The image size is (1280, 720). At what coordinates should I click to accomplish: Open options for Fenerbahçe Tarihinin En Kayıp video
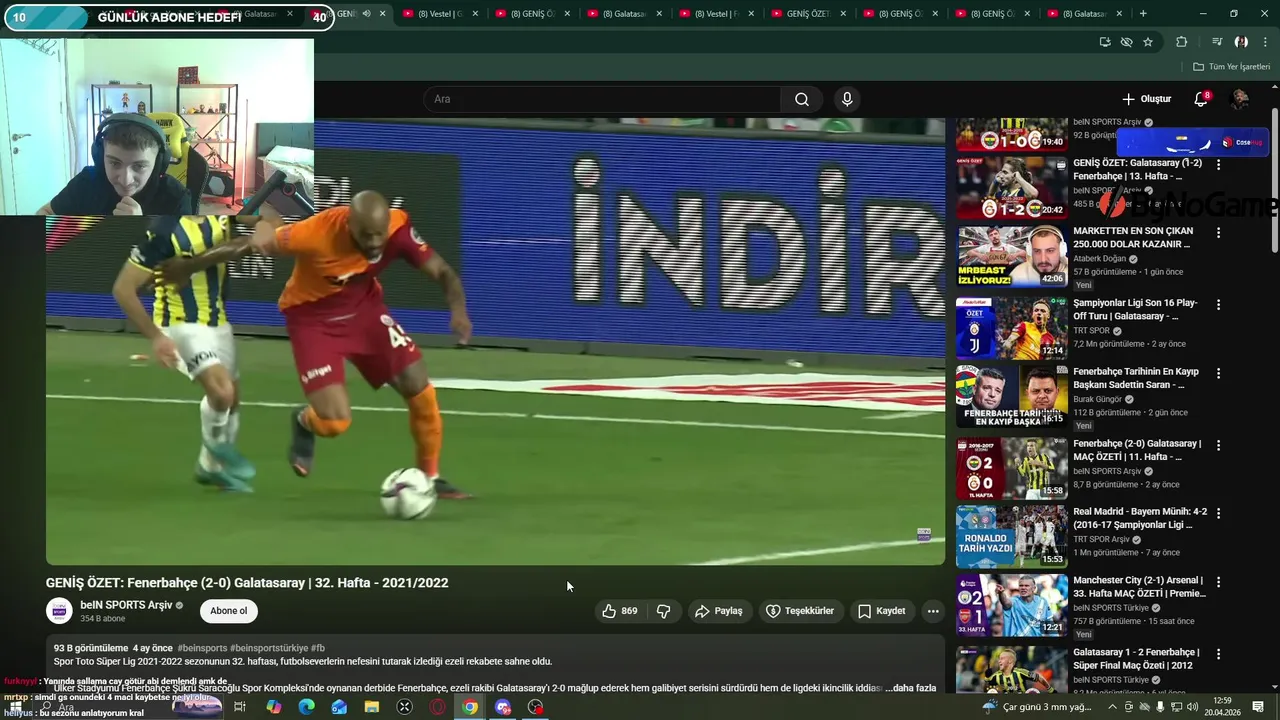[x=1218, y=373]
